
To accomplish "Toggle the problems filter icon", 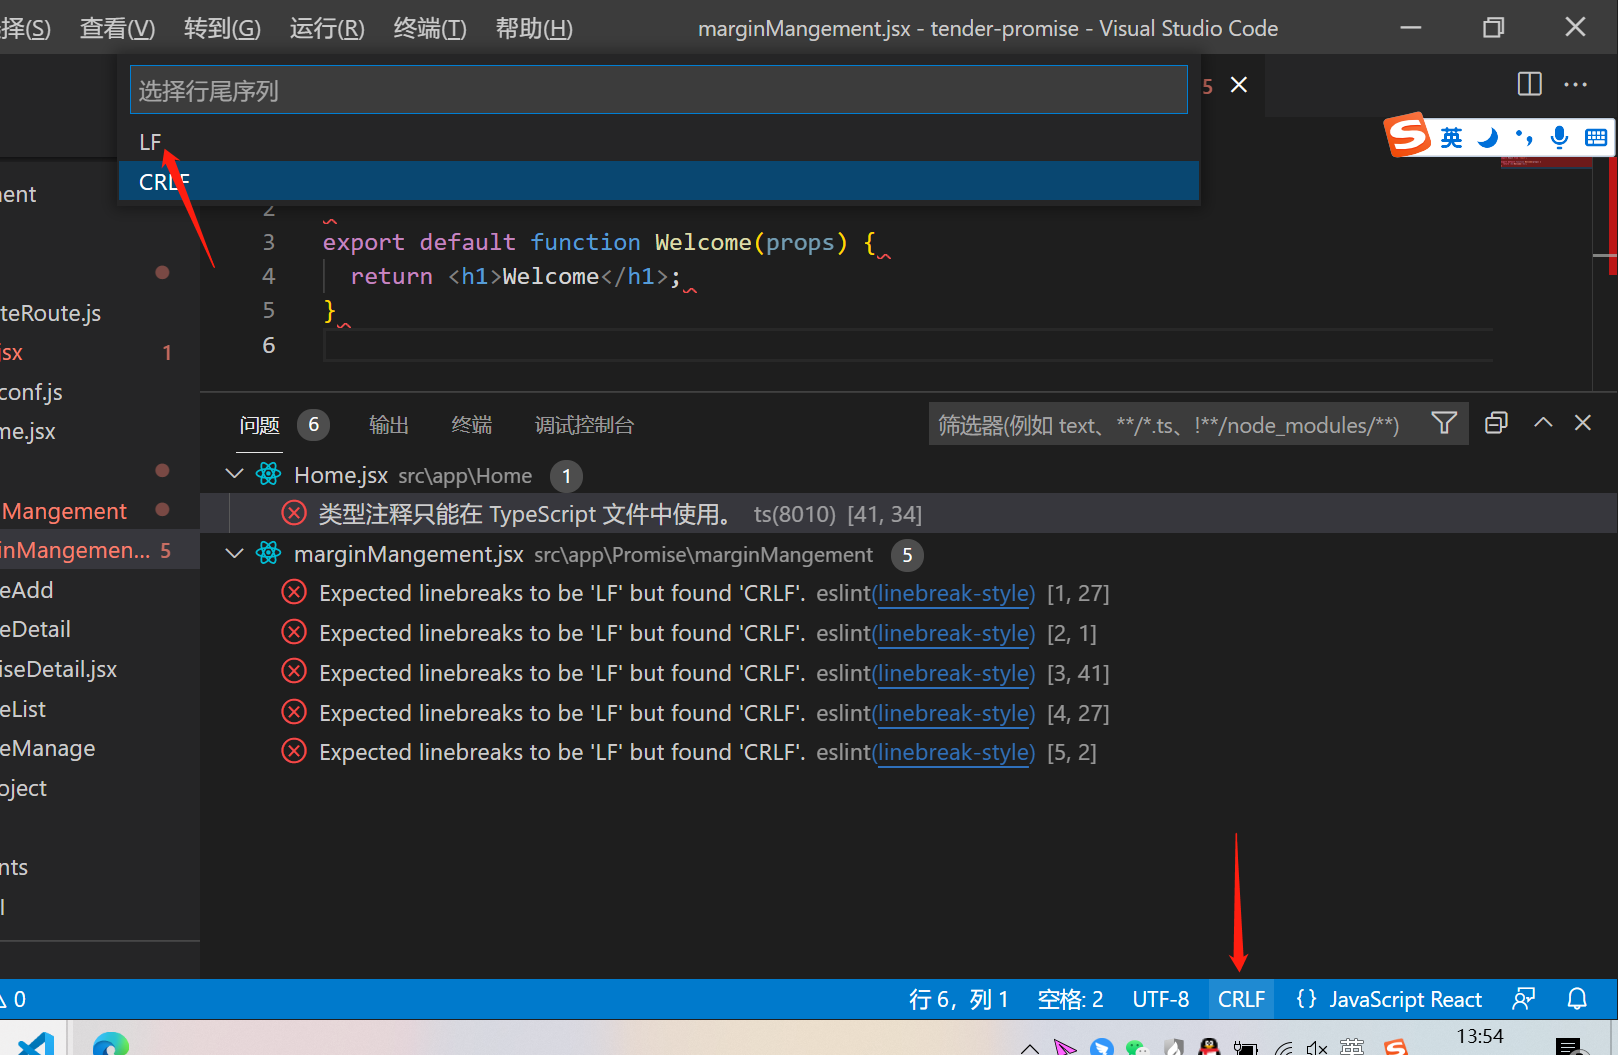I will click(x=1444, y=424).
